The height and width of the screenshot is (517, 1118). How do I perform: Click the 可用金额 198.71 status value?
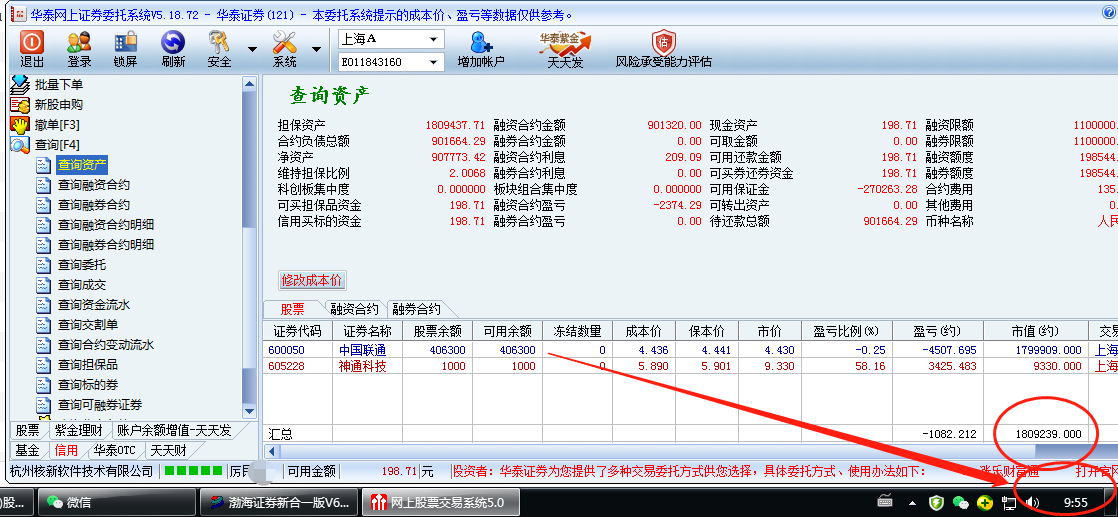point(399,471)
